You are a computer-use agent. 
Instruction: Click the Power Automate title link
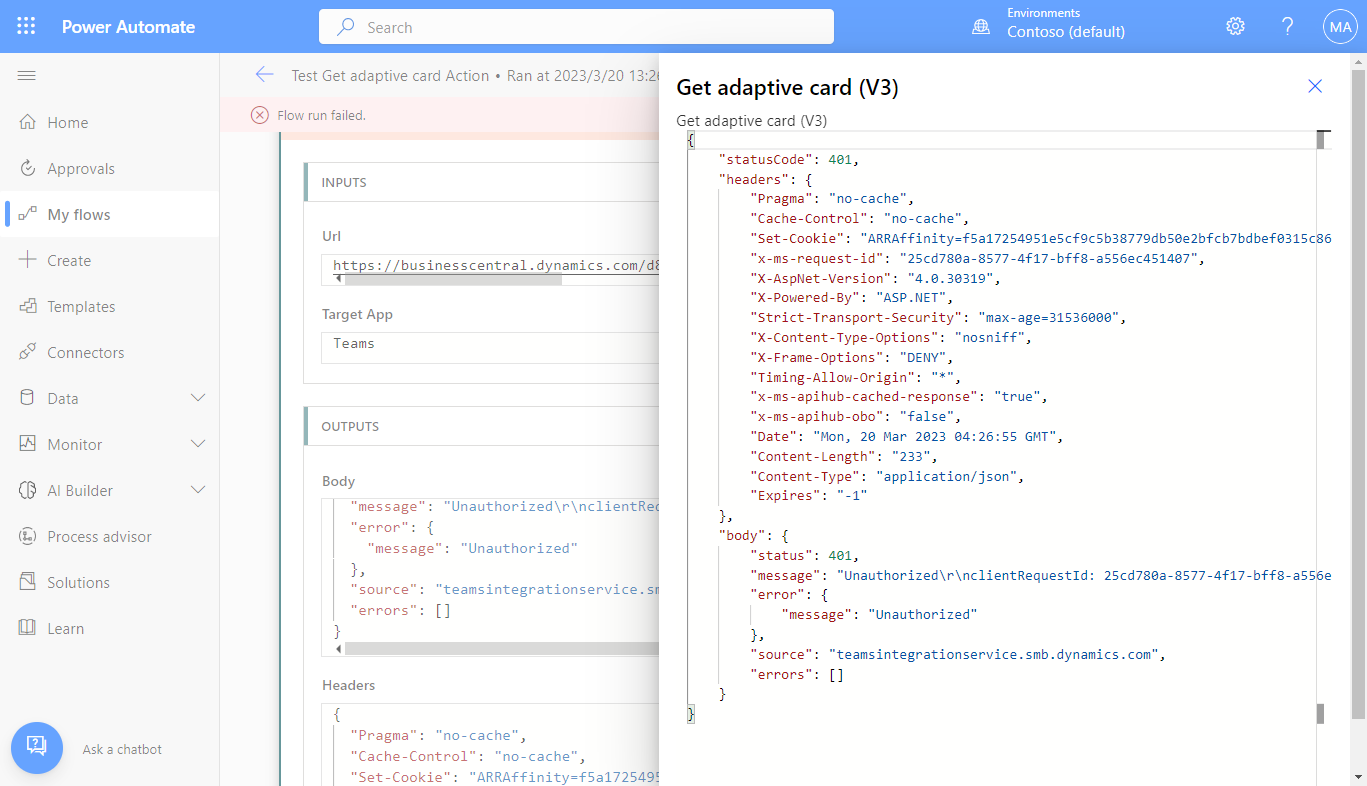(128, 27)
